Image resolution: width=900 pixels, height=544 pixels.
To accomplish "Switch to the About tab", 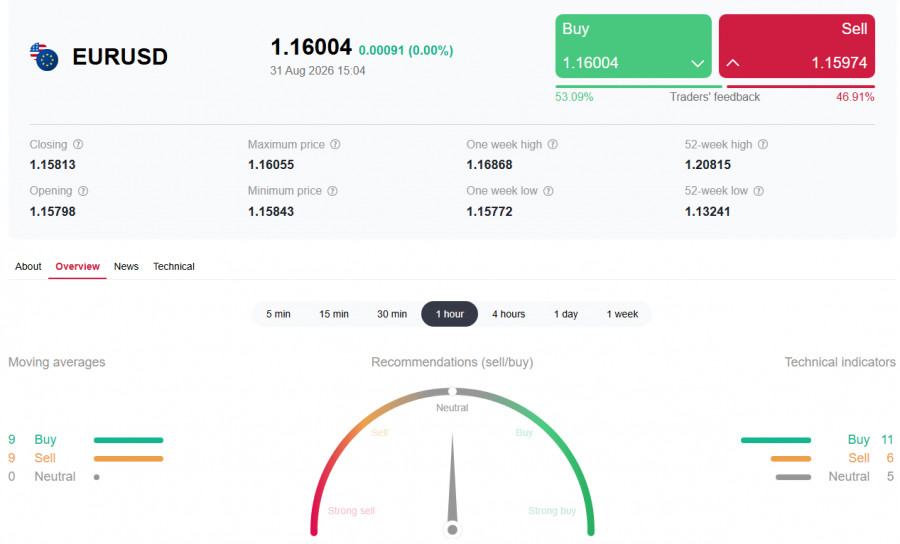I will (x=28, y=266).
